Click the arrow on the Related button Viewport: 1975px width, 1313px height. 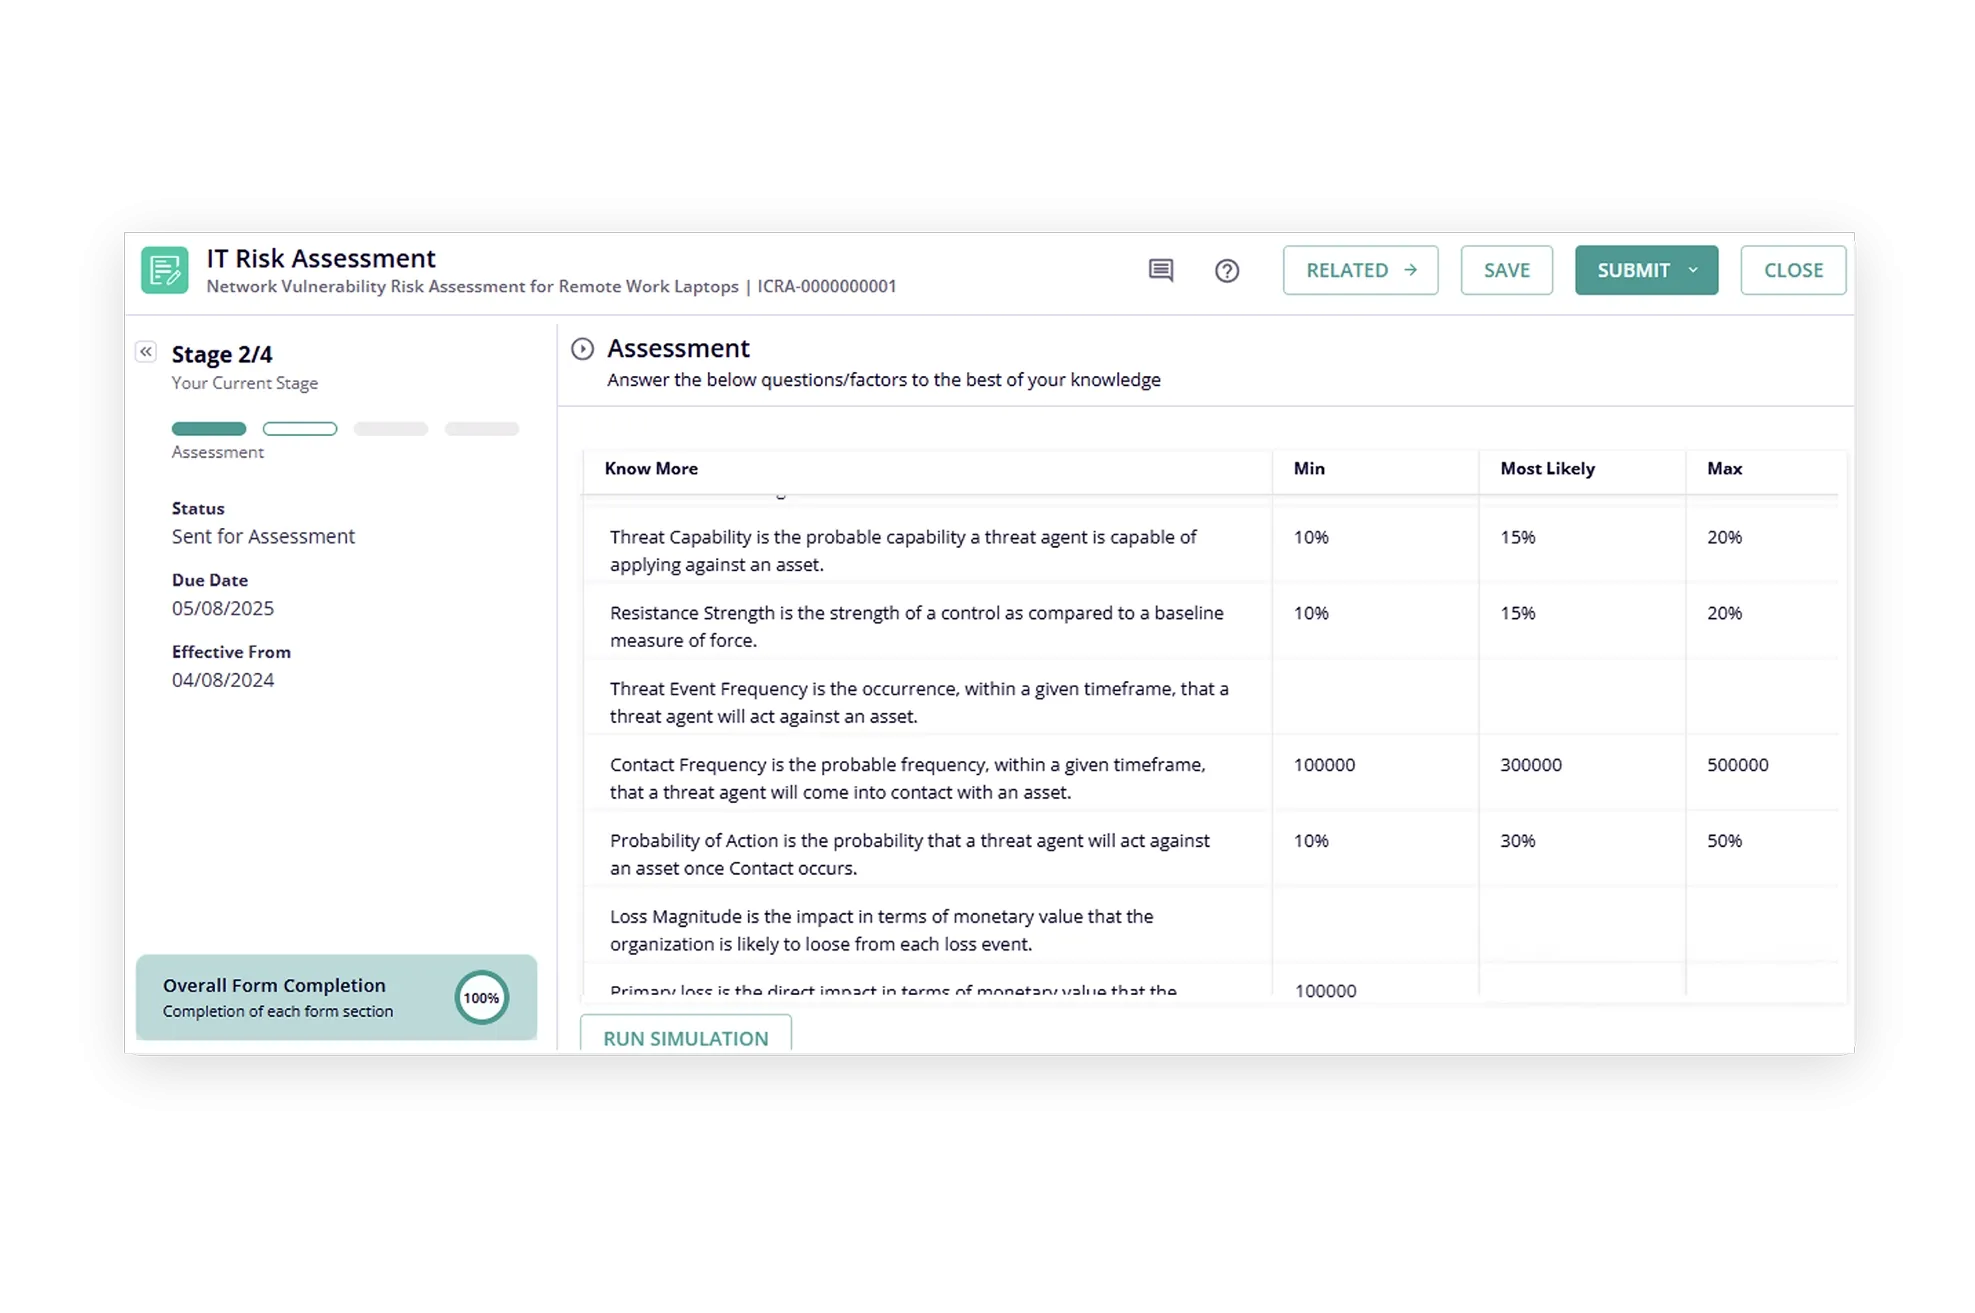tap(1410, 270)
